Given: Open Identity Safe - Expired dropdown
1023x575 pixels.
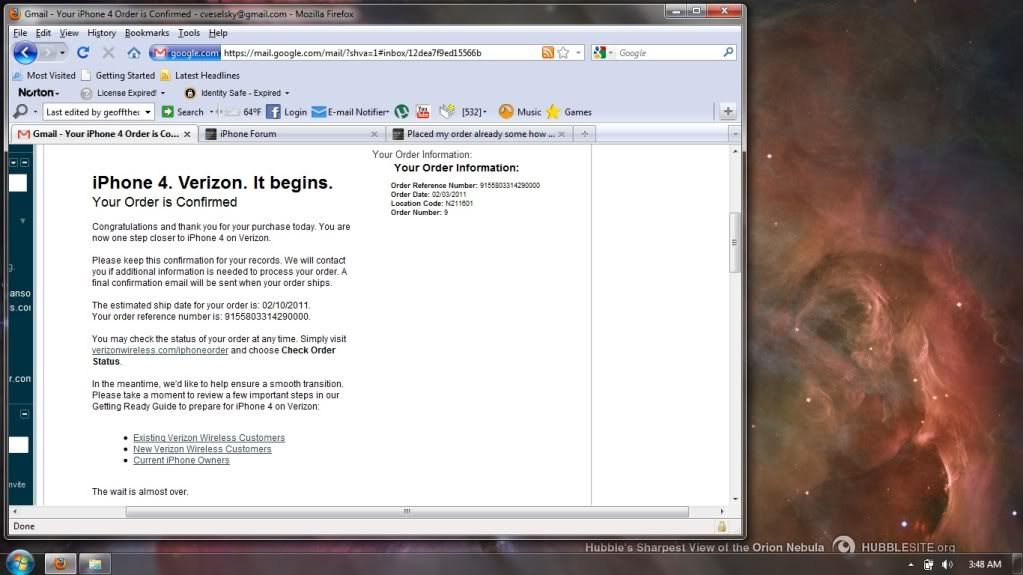Looking at the screenshot, I should 237,93.
